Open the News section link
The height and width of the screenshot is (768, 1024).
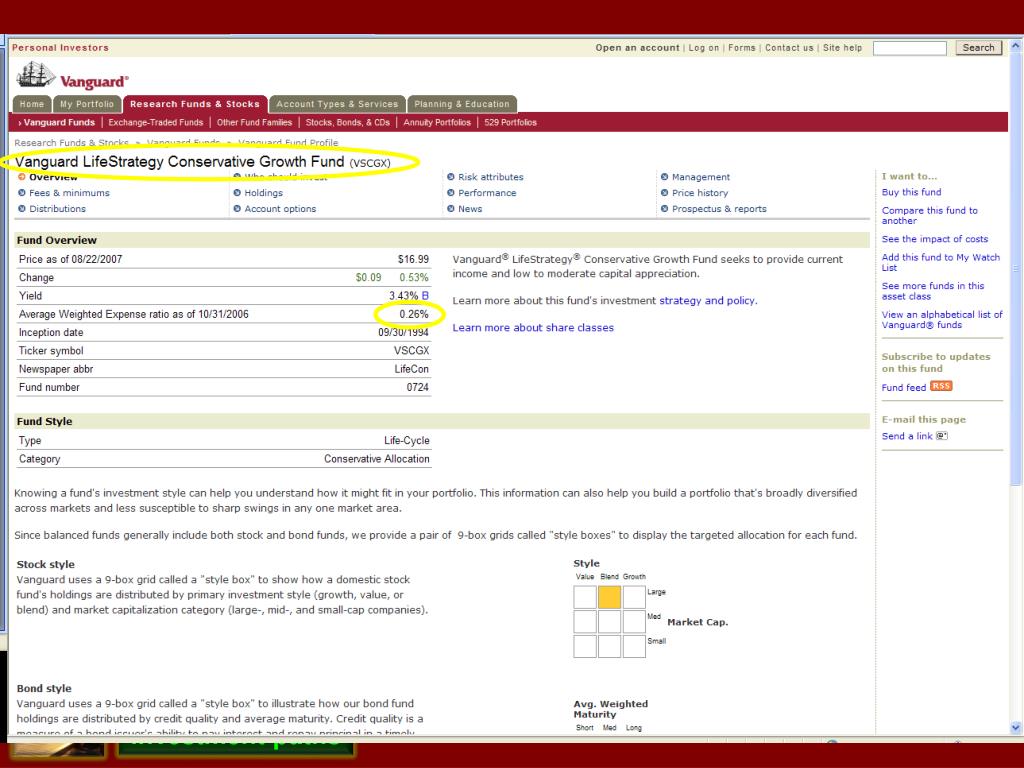point(470,208)
